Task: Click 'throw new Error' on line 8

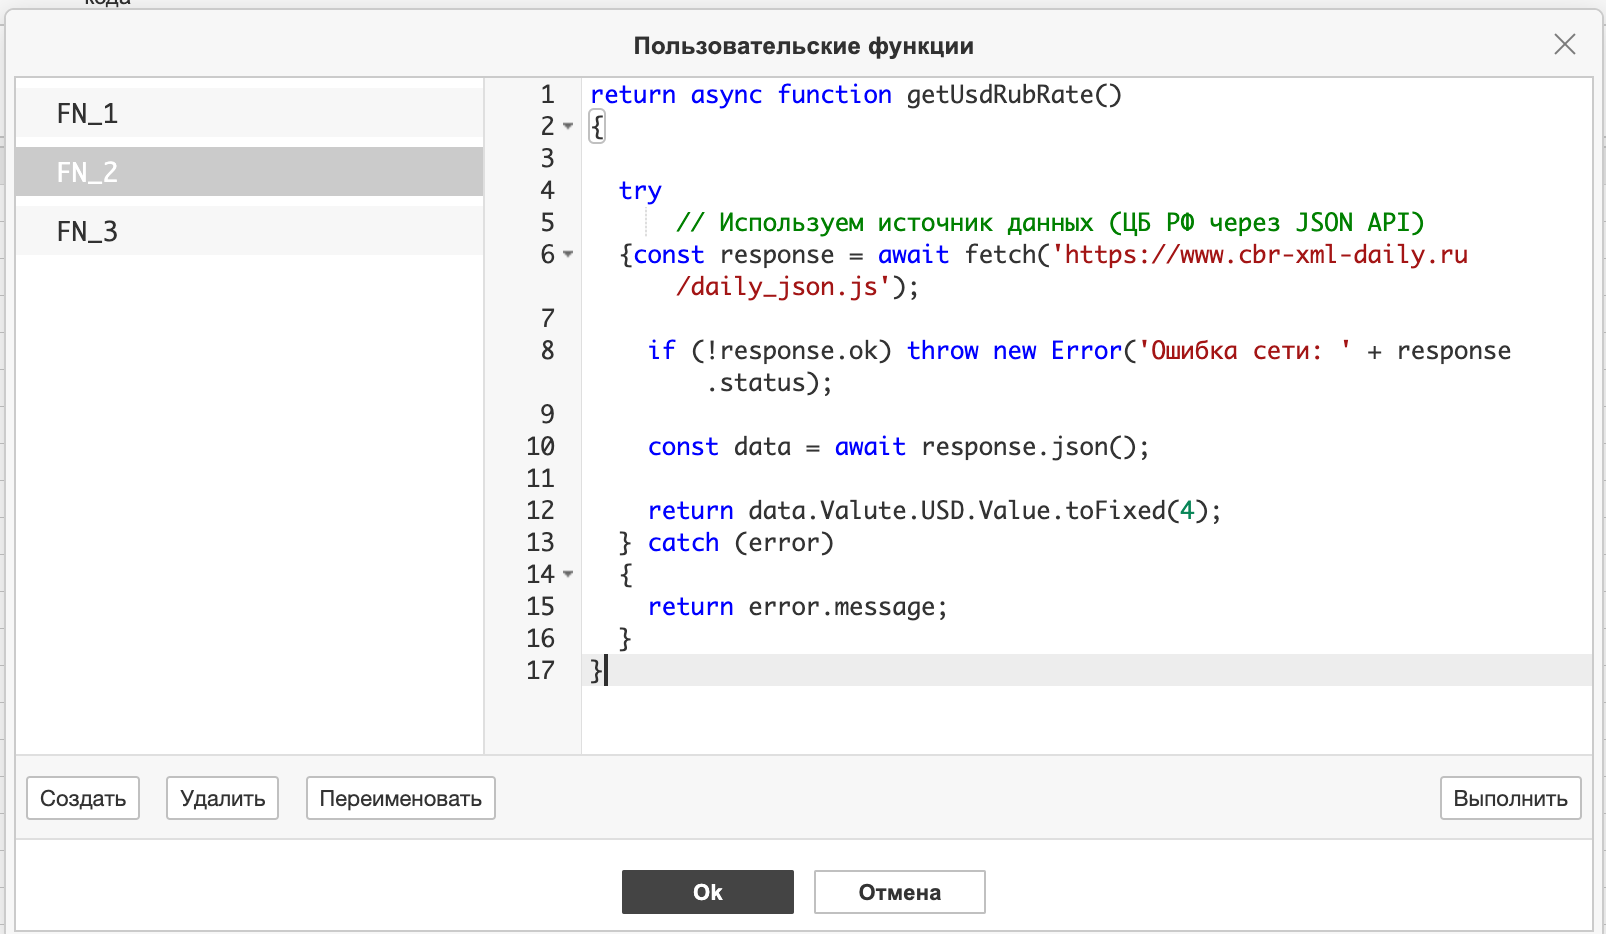Action: point(1014,351)
